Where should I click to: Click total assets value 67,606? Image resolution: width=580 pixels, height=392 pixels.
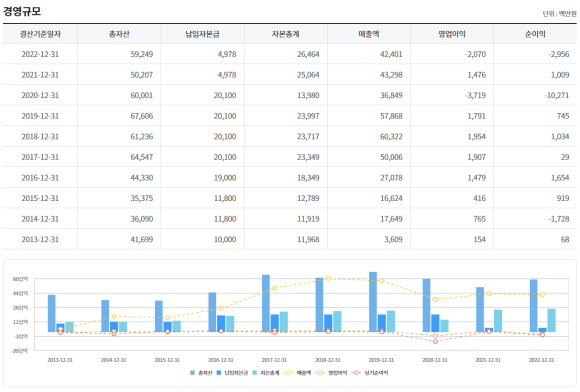(142, 116)
